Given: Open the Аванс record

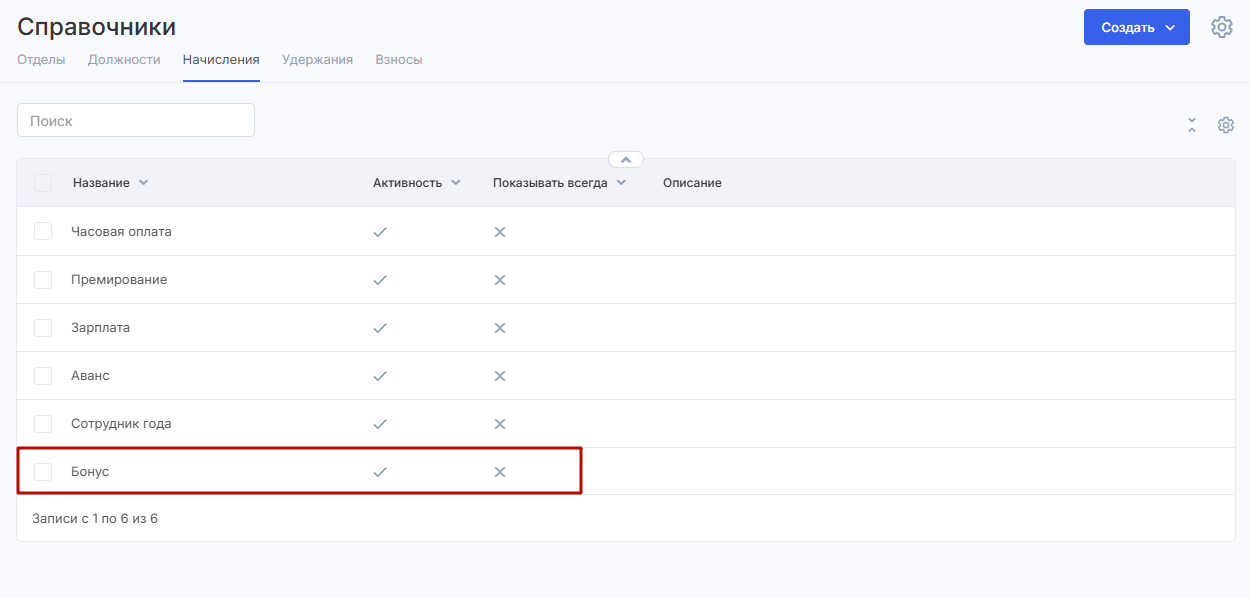Looking at the screenshot, I should [x=90, y=376].
